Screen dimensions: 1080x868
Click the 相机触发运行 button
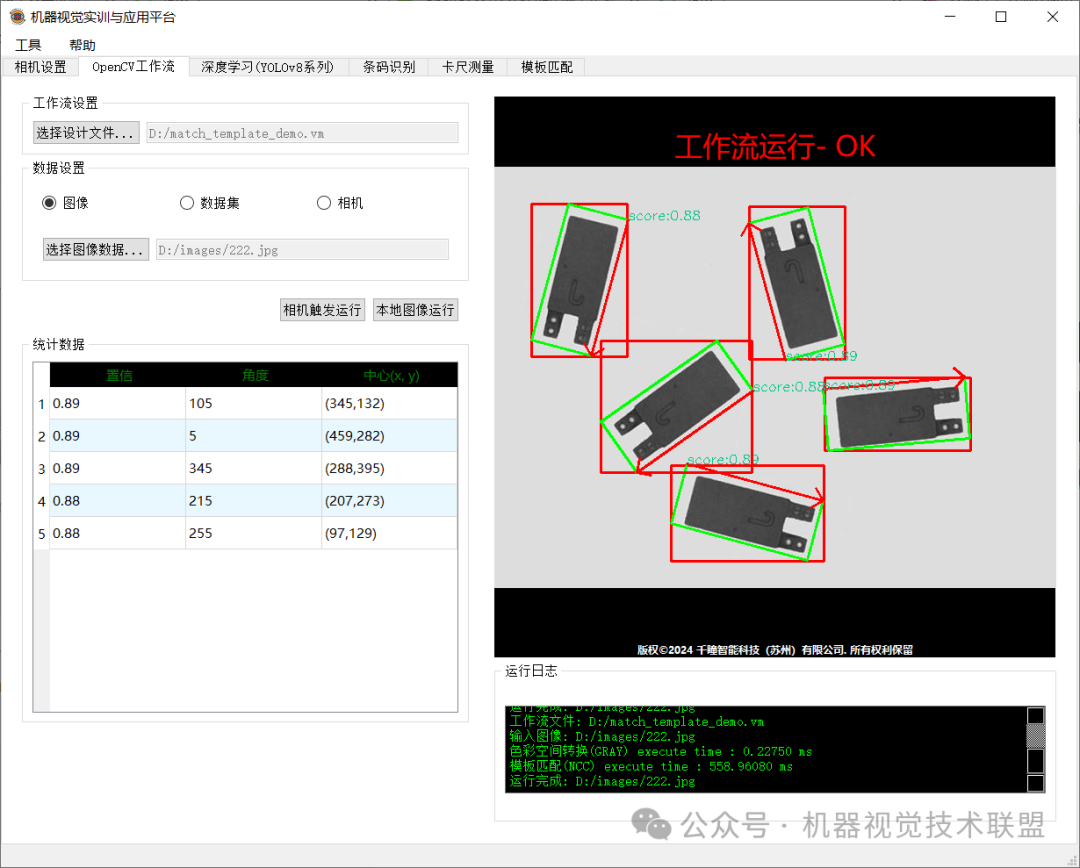pyautogui.click(x=322, y=310)
